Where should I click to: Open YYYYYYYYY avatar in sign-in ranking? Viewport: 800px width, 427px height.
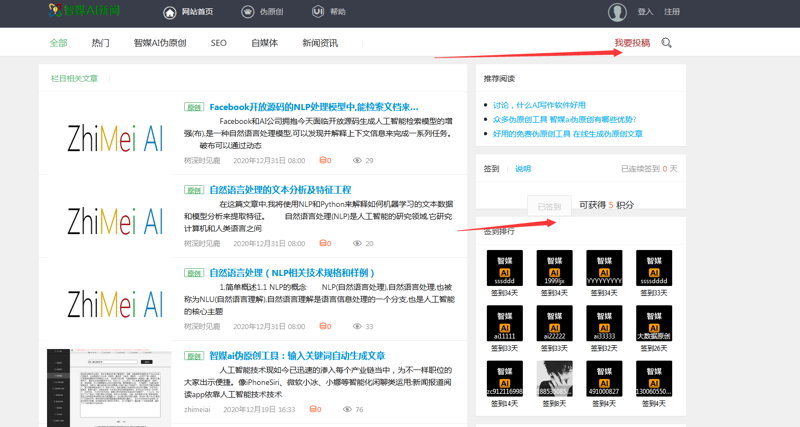click(604, 268)
